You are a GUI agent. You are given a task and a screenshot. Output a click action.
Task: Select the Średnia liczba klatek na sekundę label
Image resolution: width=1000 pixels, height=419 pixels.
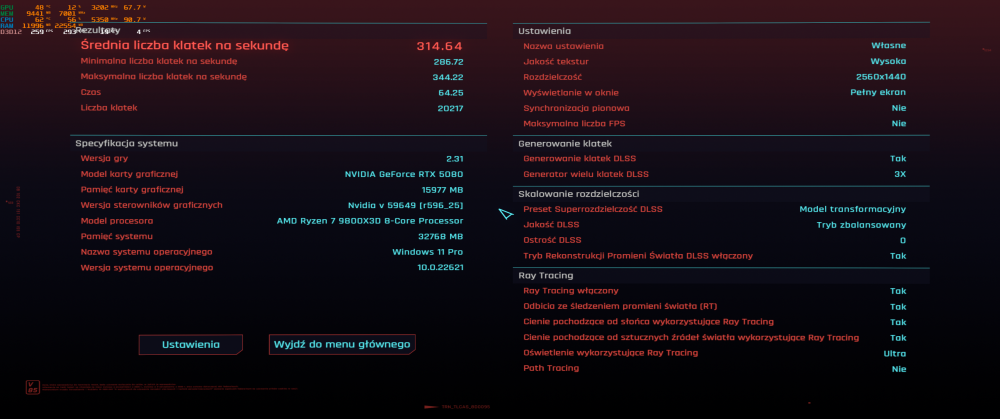pos(185,46)
